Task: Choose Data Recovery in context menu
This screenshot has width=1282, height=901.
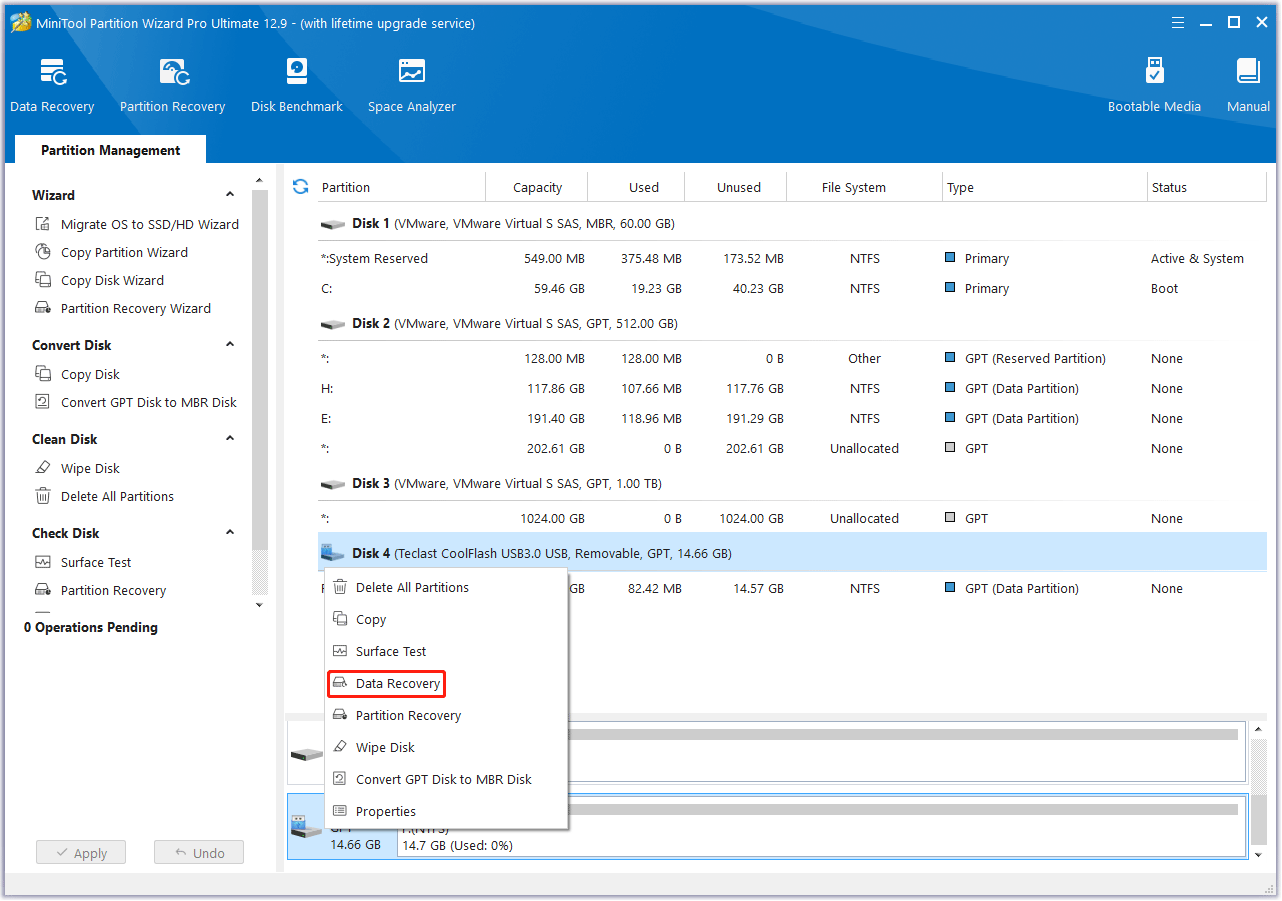Action: coord(446,683)
